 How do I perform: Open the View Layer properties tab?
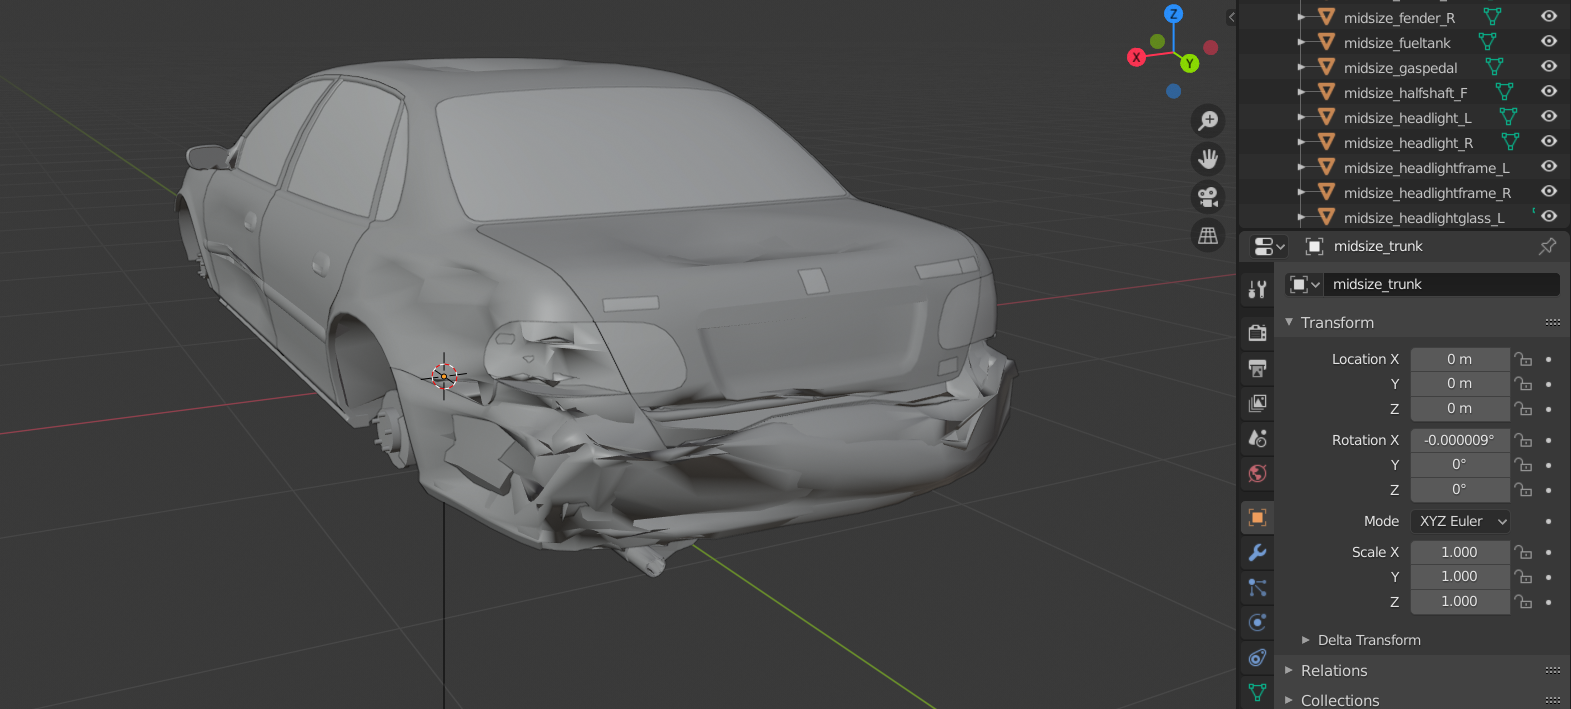coord(1257,403)
